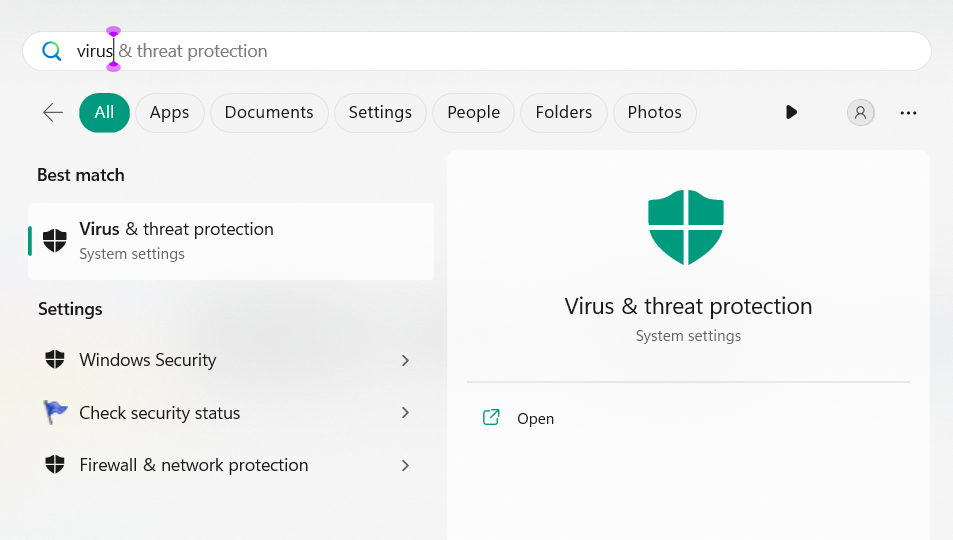Click the Open external link icon
This screenshot has width=953, height=540.
[491, 418]
